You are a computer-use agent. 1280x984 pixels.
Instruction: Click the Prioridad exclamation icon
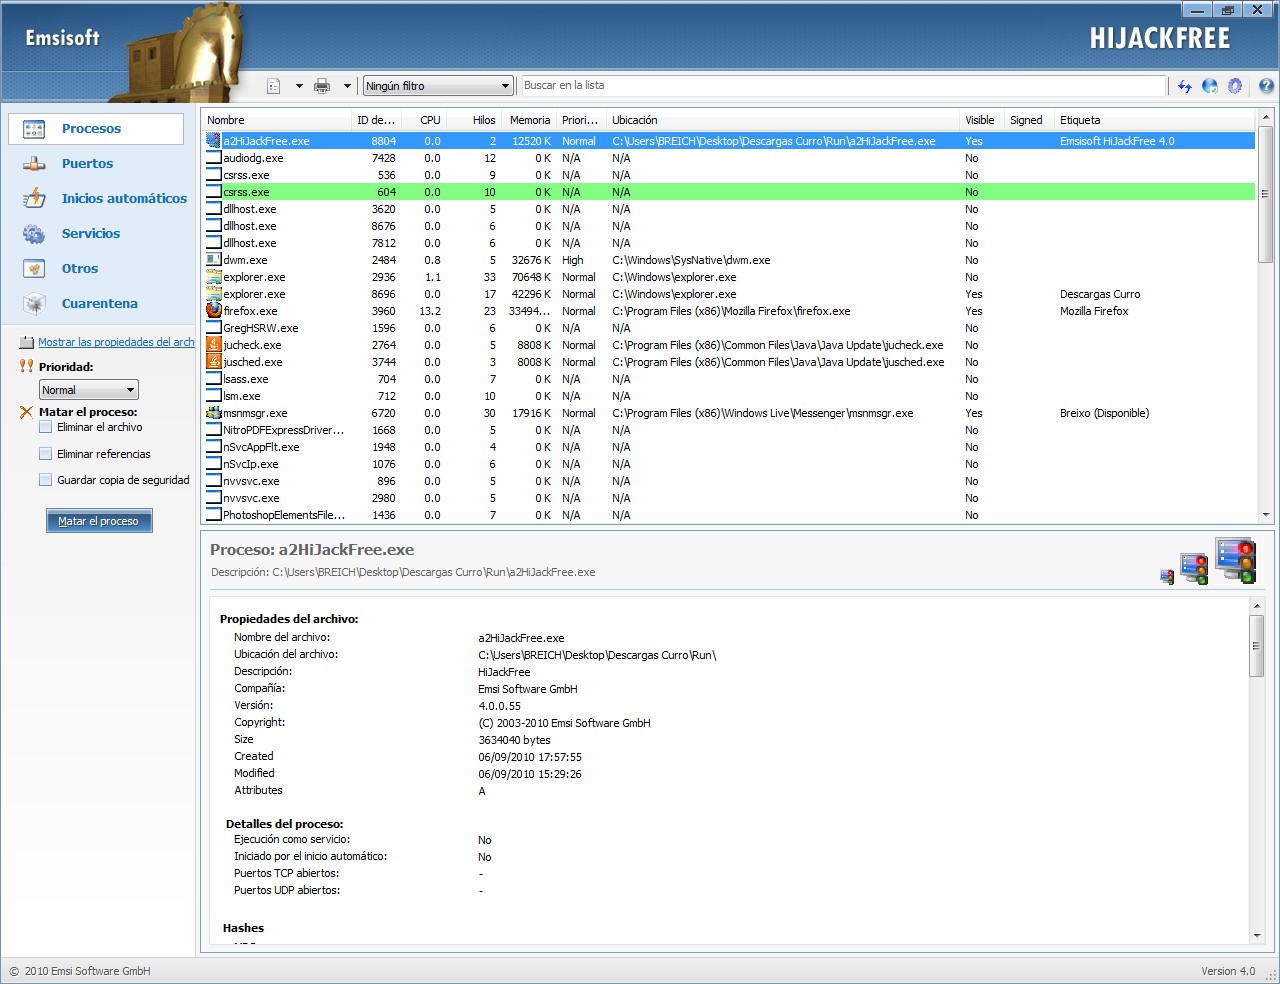[26, 366]
